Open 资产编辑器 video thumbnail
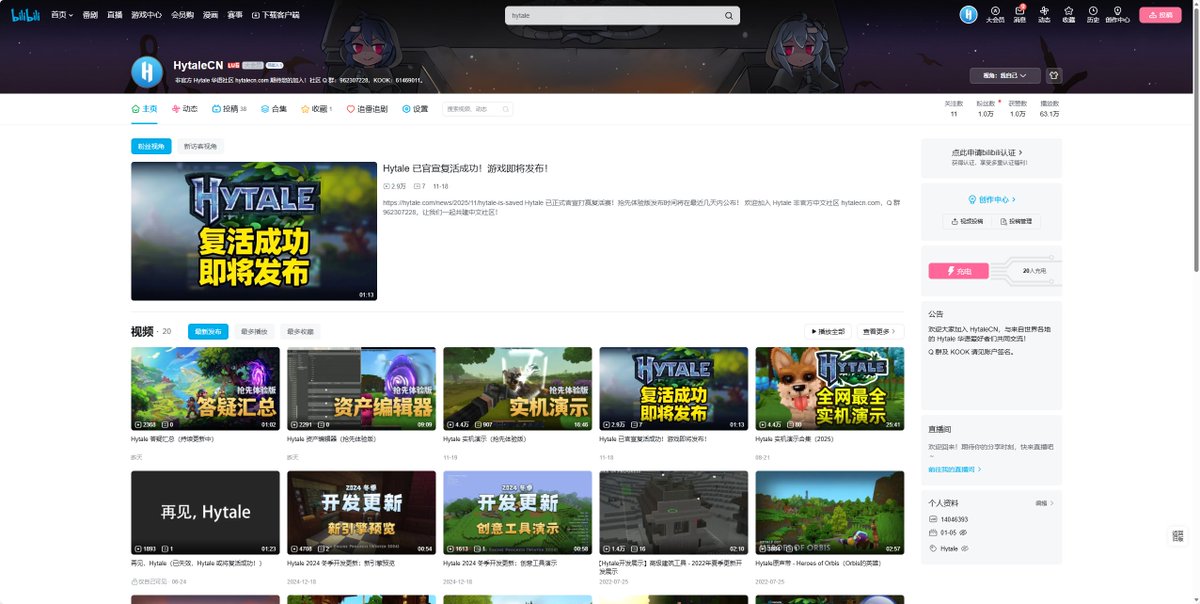The width and height of the screenshot is (1200, 604). pyautogui.click(x=361, y=389)
